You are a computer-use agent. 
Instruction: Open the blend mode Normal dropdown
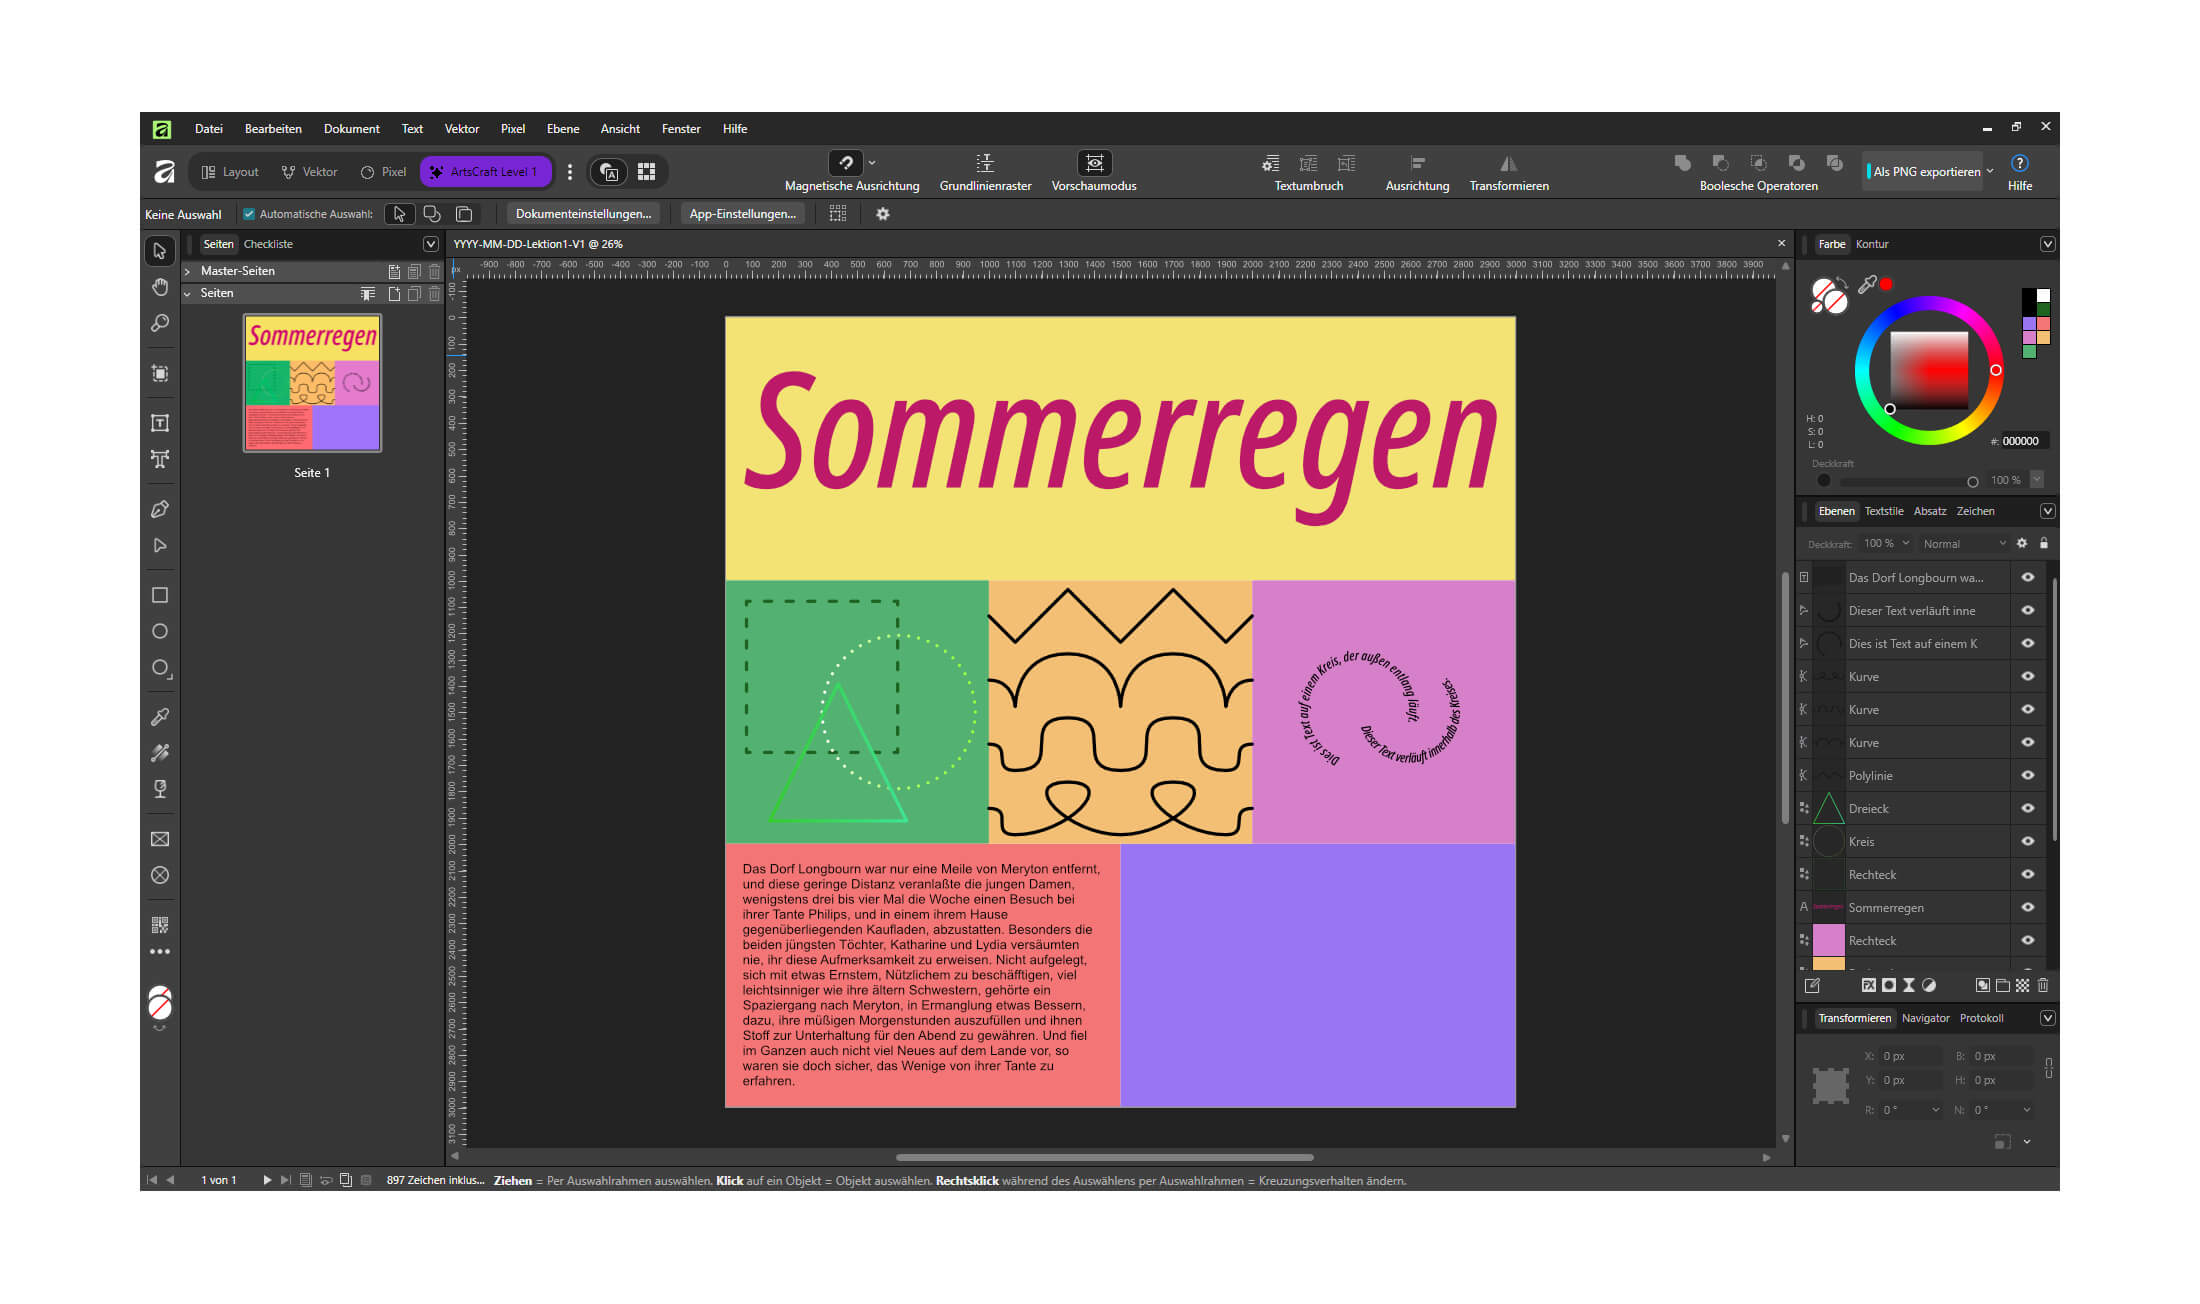pos(1964,544)
